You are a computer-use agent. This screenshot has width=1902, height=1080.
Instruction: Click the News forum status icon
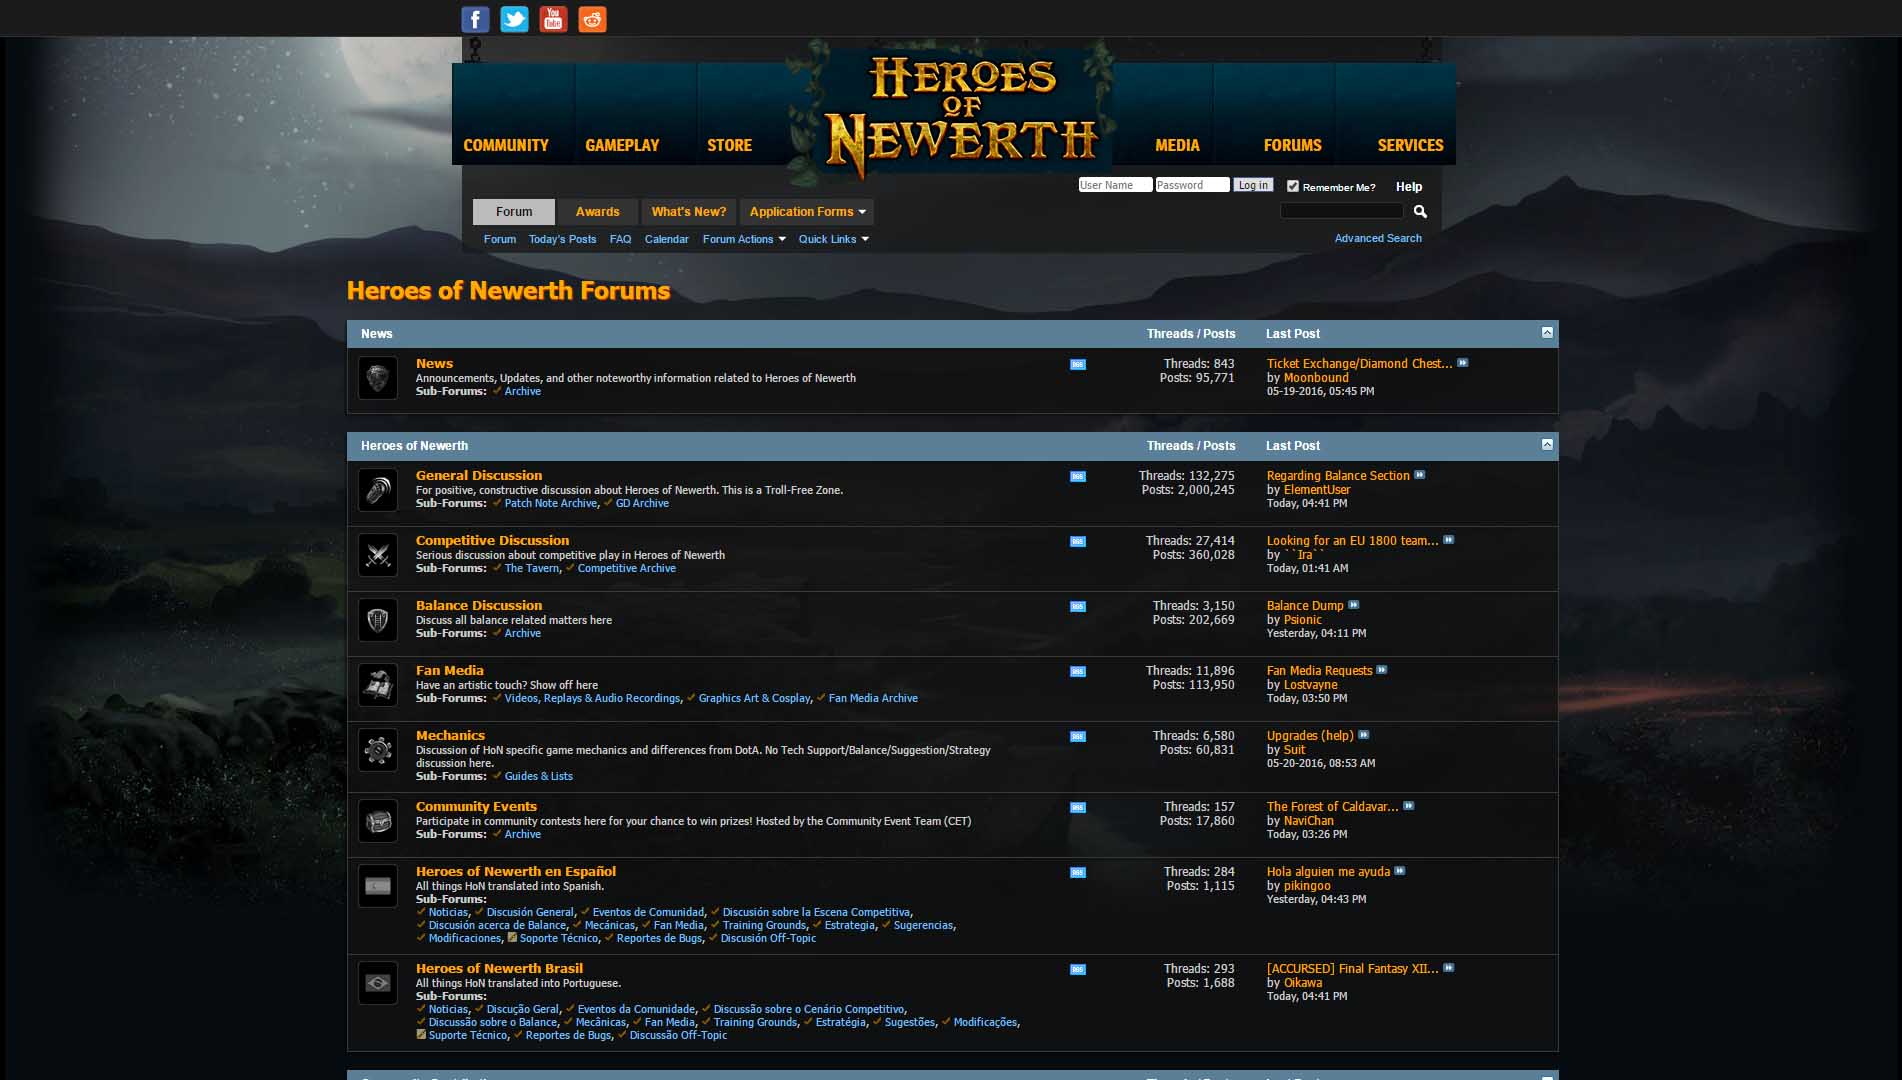(378, 378)
